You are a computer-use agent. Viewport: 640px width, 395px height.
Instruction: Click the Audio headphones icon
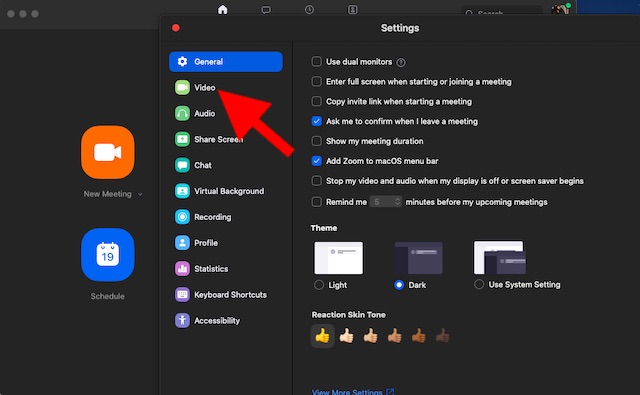pos(182,113)
